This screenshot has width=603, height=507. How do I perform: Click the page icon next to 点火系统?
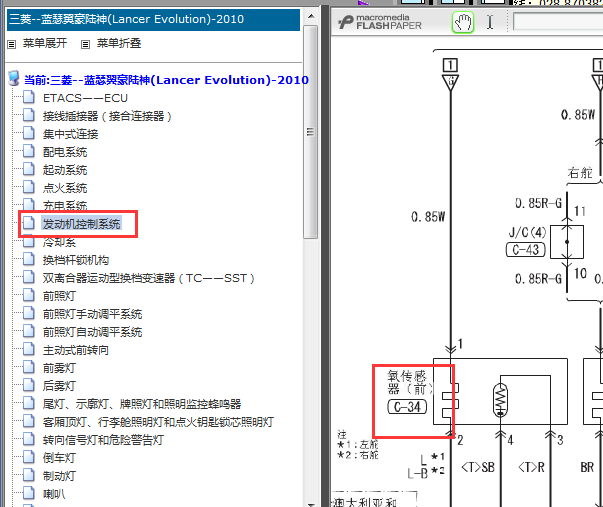[29, 187]
